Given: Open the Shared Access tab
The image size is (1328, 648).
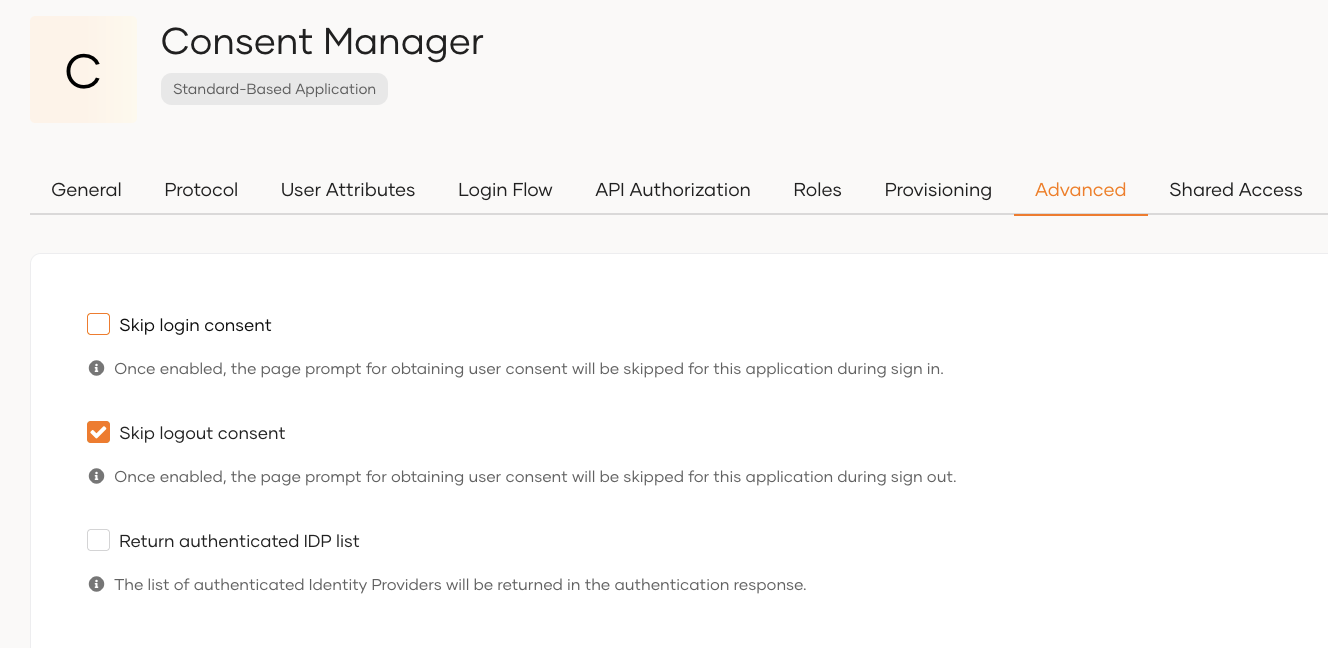Looking at the screenshot, I should click(x=1235, y=189).
